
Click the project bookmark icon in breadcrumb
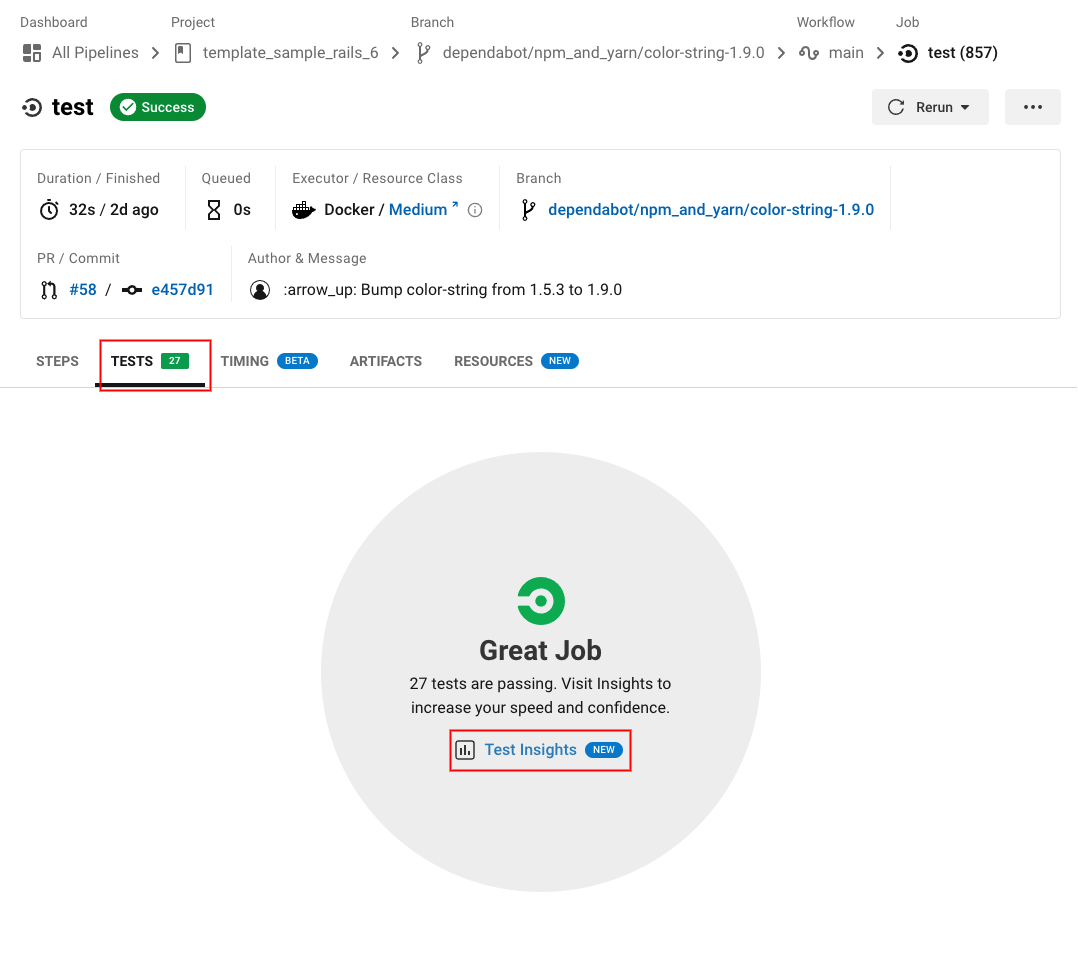point(183,53)
